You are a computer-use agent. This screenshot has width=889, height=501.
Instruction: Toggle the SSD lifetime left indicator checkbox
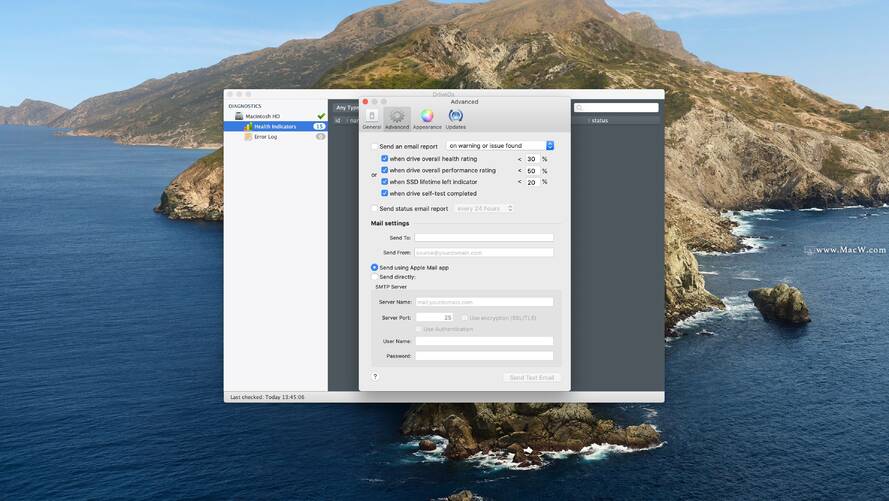pyautogui.click(x=385, y=182)
